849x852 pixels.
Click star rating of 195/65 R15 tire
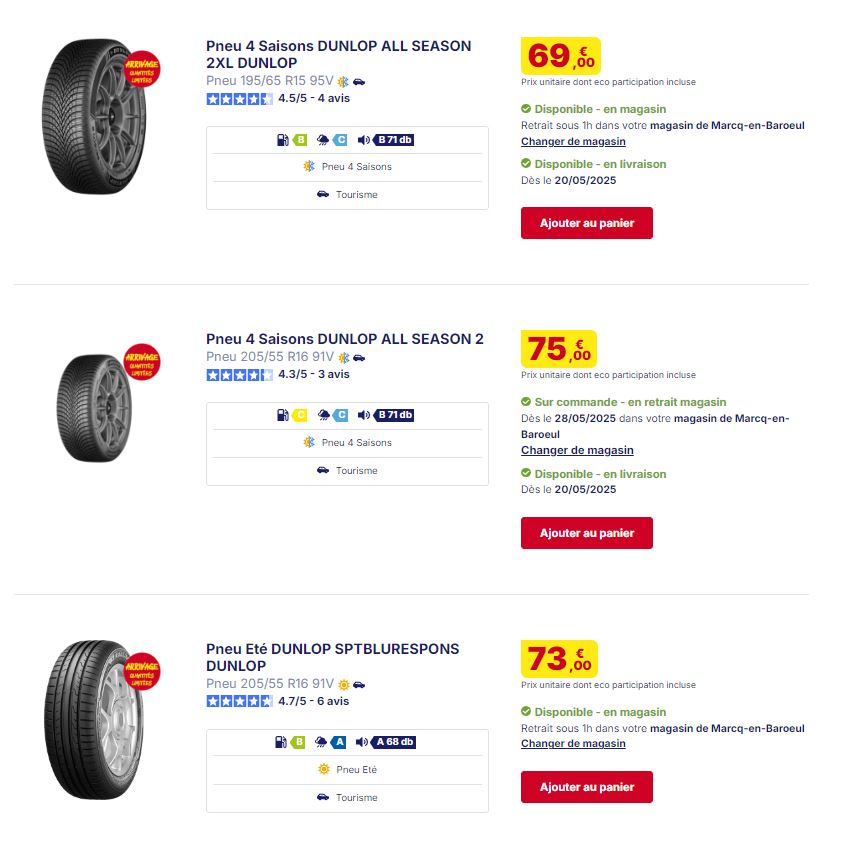[239, 99]
